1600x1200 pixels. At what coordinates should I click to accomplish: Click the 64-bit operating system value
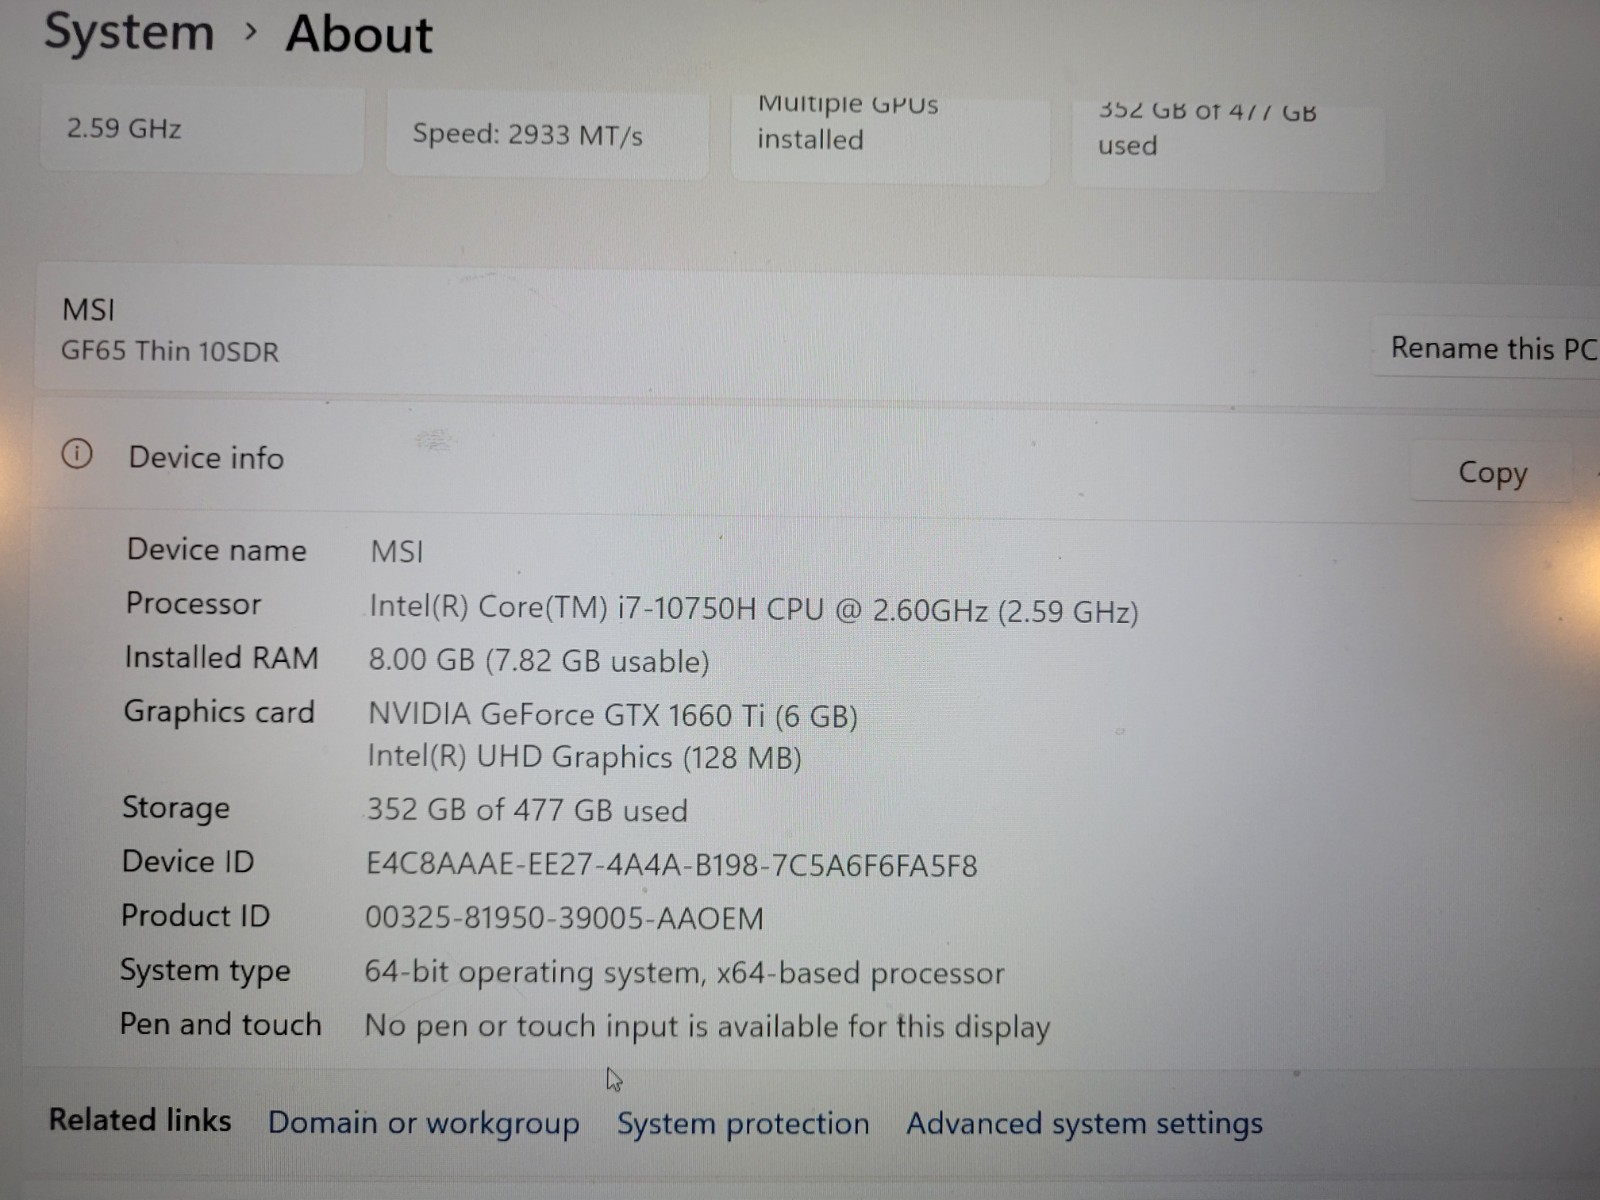tap(684, 972)
